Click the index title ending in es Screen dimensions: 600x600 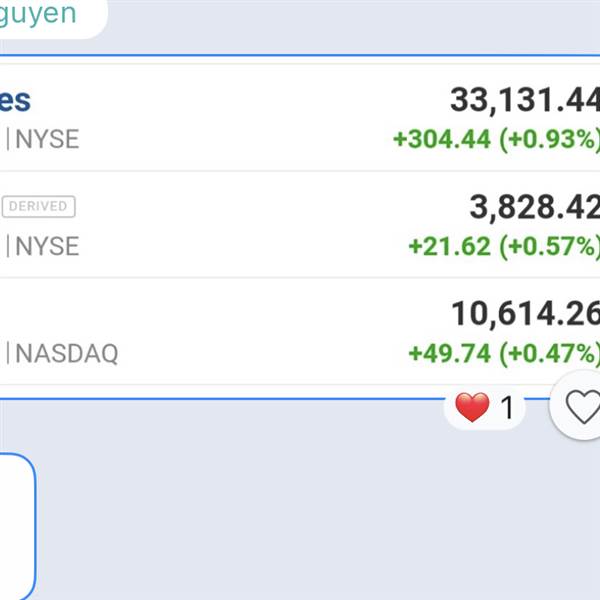pos(15,100)
